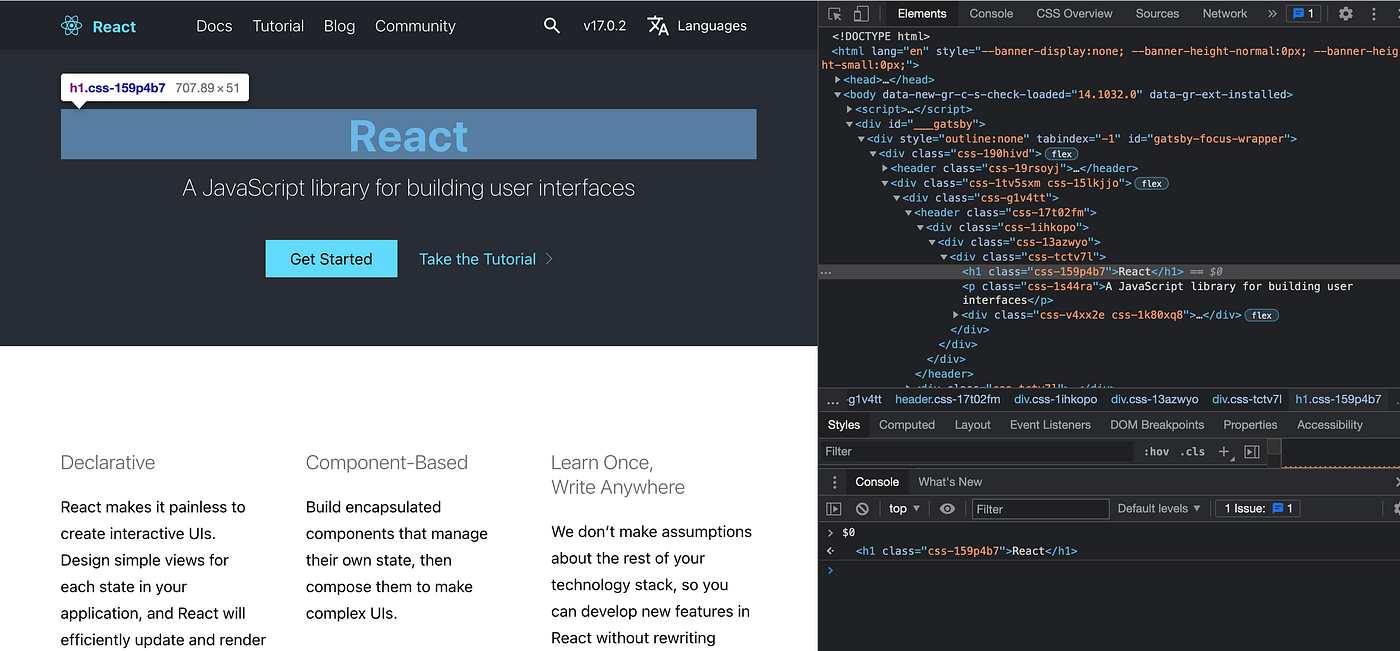
Task: Click the v17.0.2 version link
Action: point(604,26)
